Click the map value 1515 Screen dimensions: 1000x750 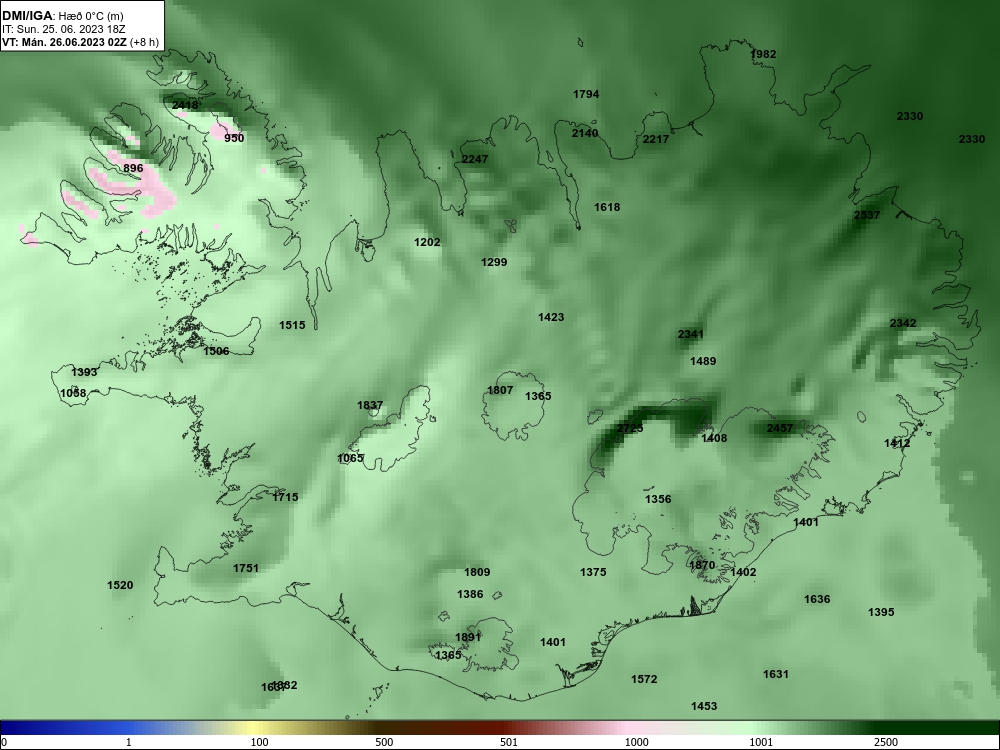point(292,325)
